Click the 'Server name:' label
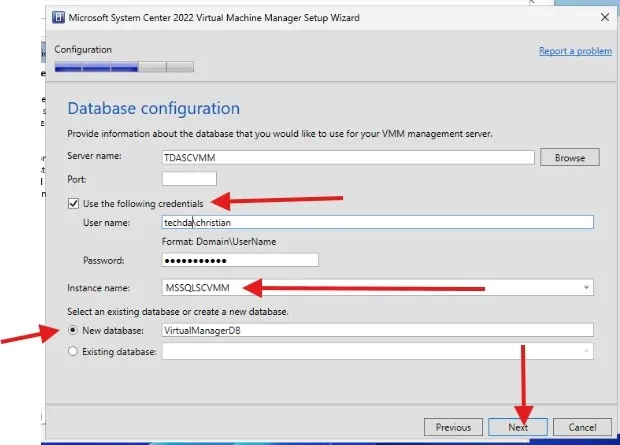Viewport: 620px width, 445px height. [x=95, y=156]
